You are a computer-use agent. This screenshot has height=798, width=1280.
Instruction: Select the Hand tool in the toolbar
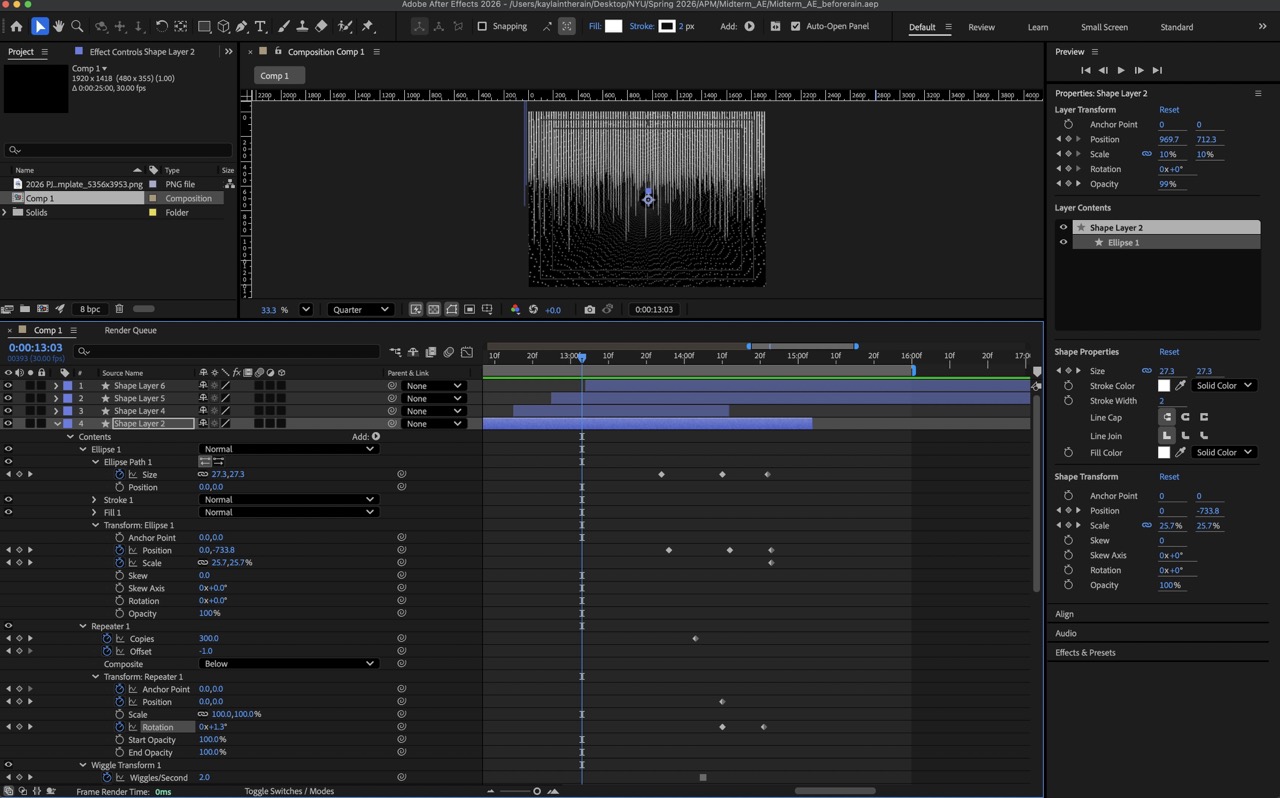[x=58, y=27]
